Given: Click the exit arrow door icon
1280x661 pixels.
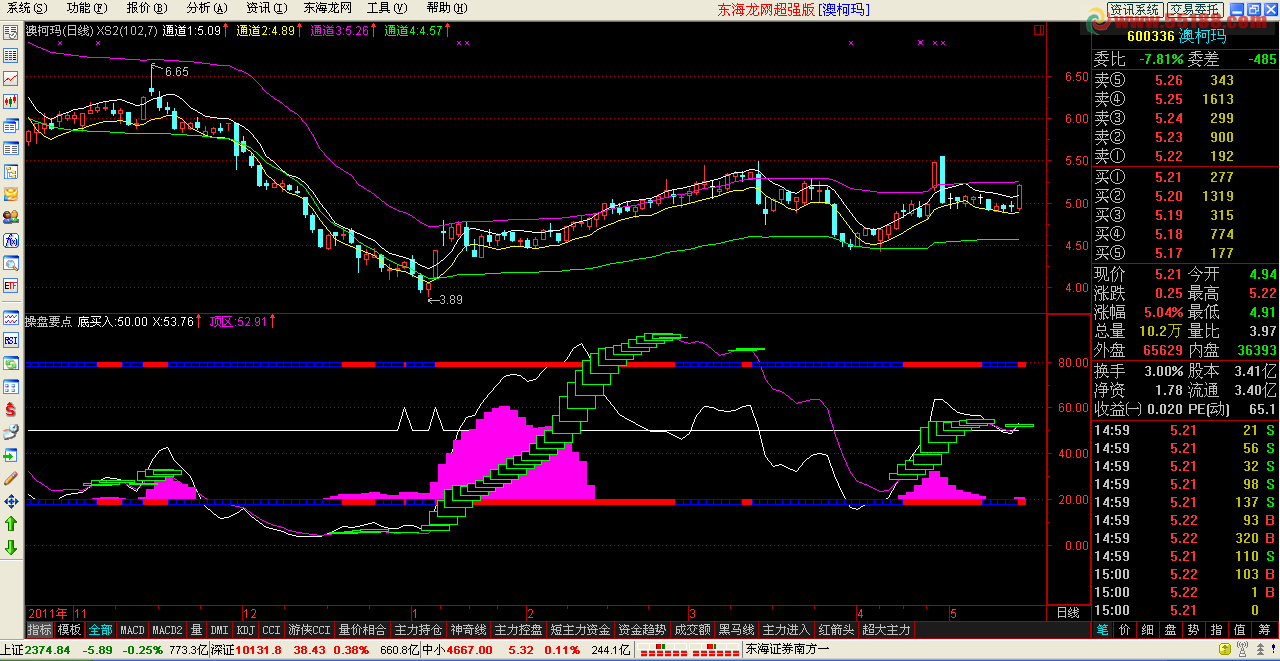Looking at the screenshot, I should [x=11, y=456].
